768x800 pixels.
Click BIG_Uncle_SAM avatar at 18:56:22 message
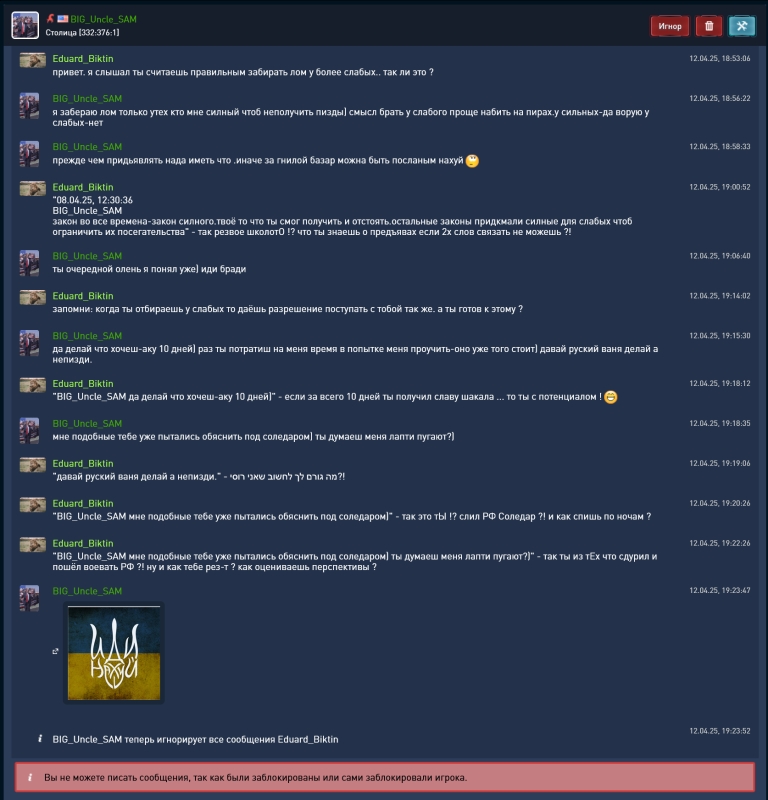29,106
